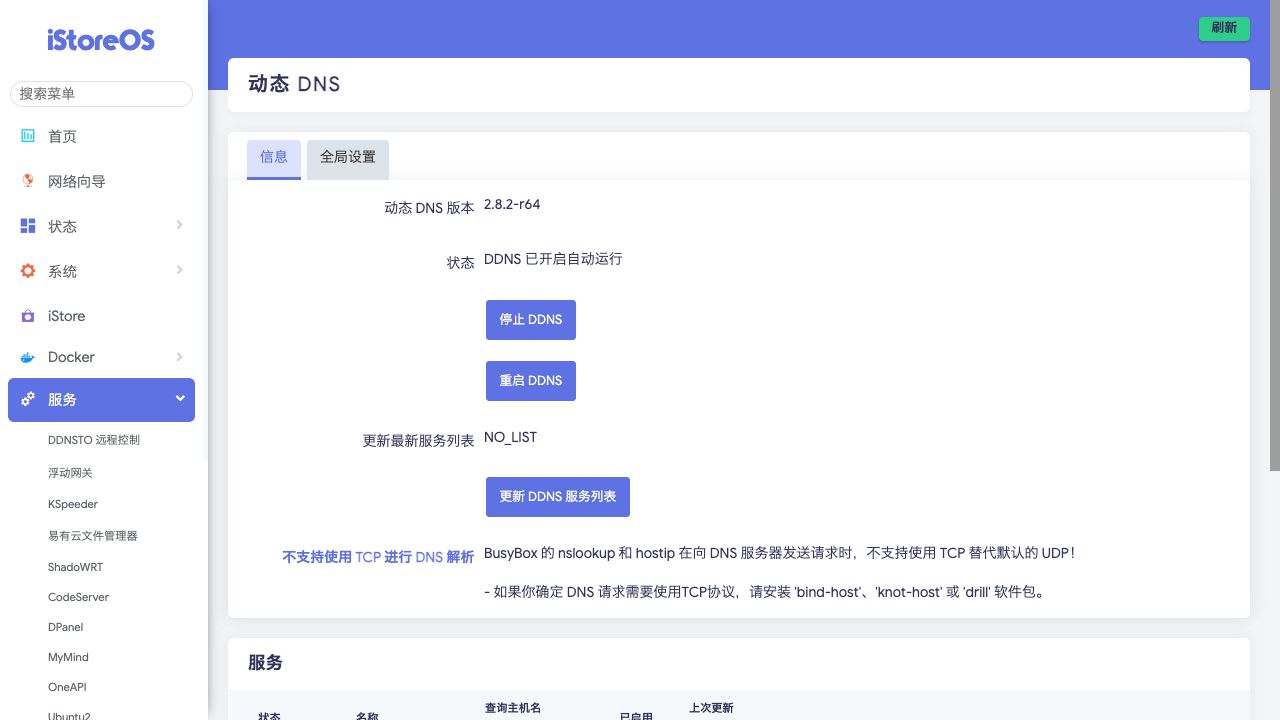Click the network wizard (网络向导) globe icon
Screen dimensions: 1280x720
(28, 181)
